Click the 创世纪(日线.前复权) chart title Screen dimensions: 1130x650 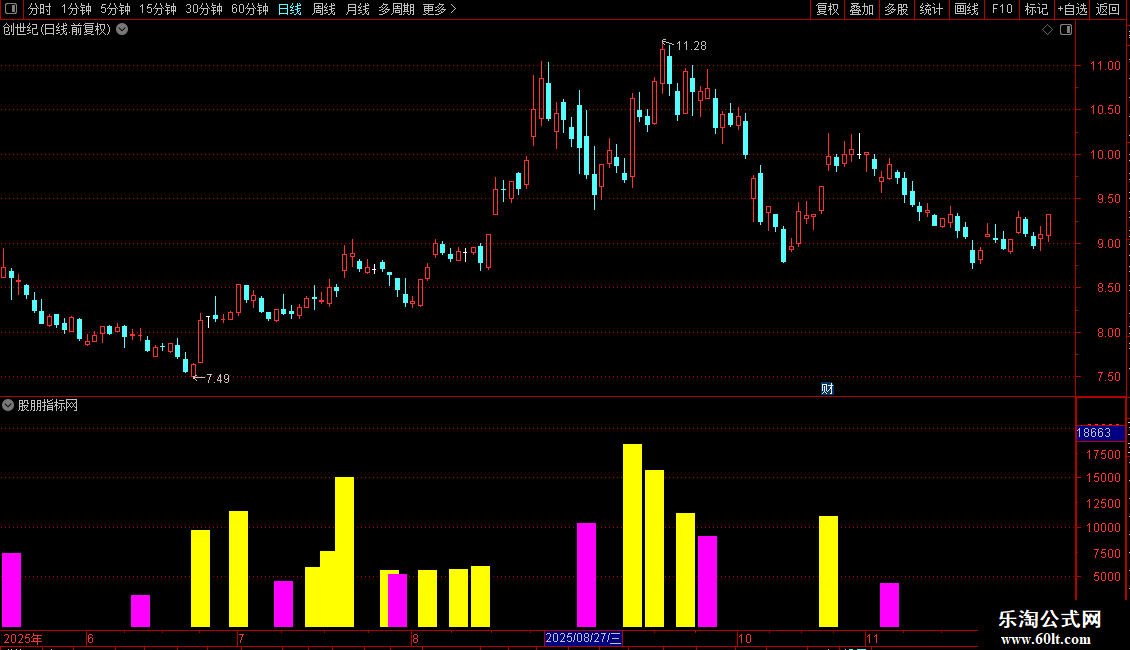[x=57, y=30]
